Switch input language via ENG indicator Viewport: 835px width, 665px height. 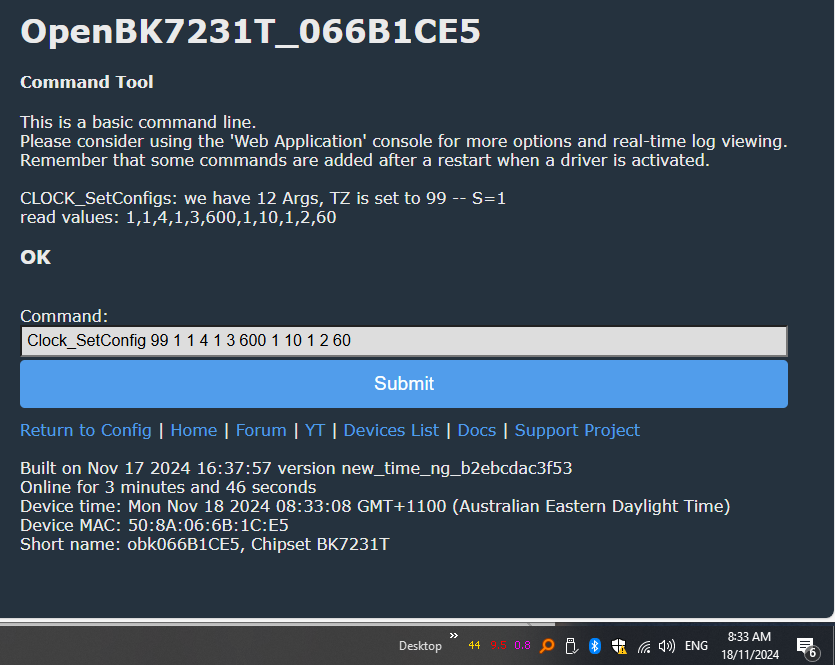pos(695,645)
